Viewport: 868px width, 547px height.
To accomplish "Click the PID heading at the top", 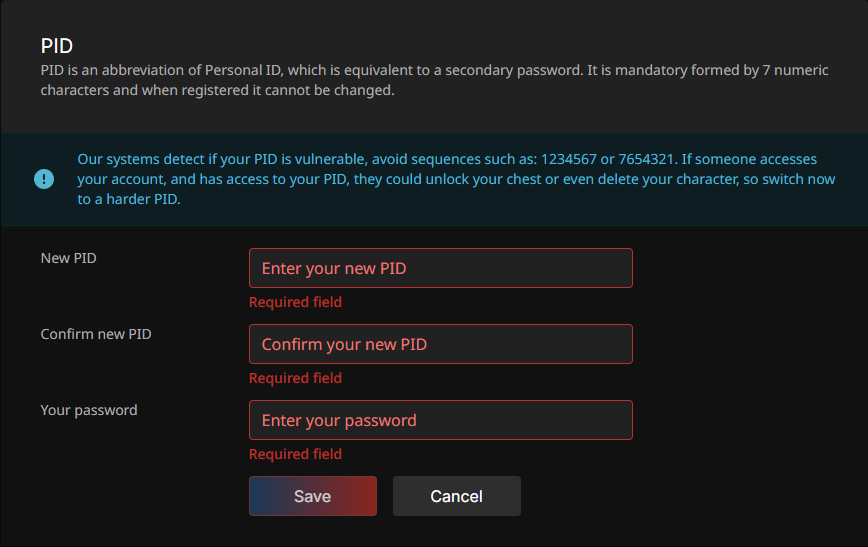I will coord(57,46).
